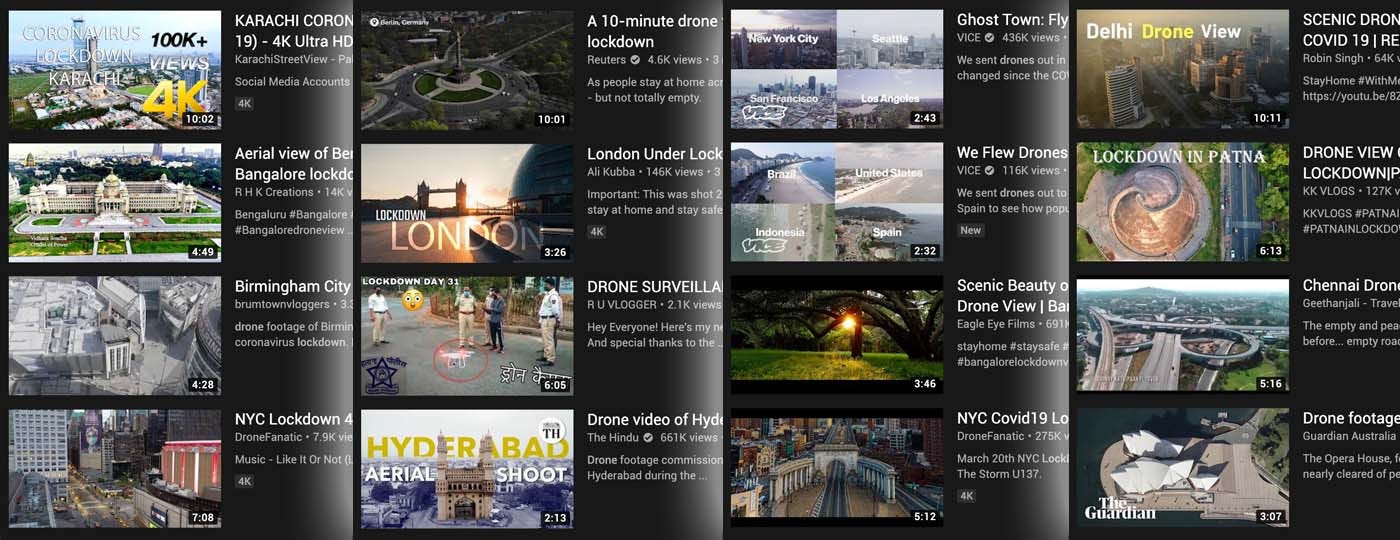Visit The Hindu channel
This screenshot has height=540, width=1400.
pyautogui.click(x=612, y=438)
